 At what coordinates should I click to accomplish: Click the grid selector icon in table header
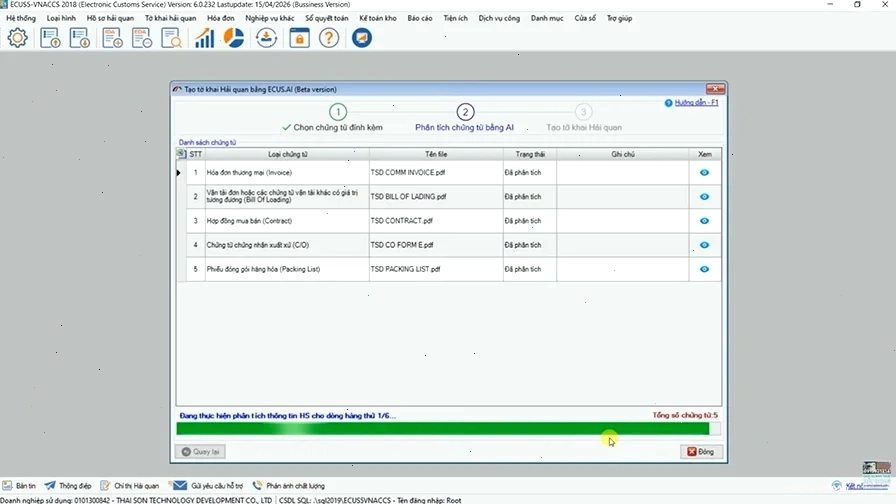pos(181,154)
